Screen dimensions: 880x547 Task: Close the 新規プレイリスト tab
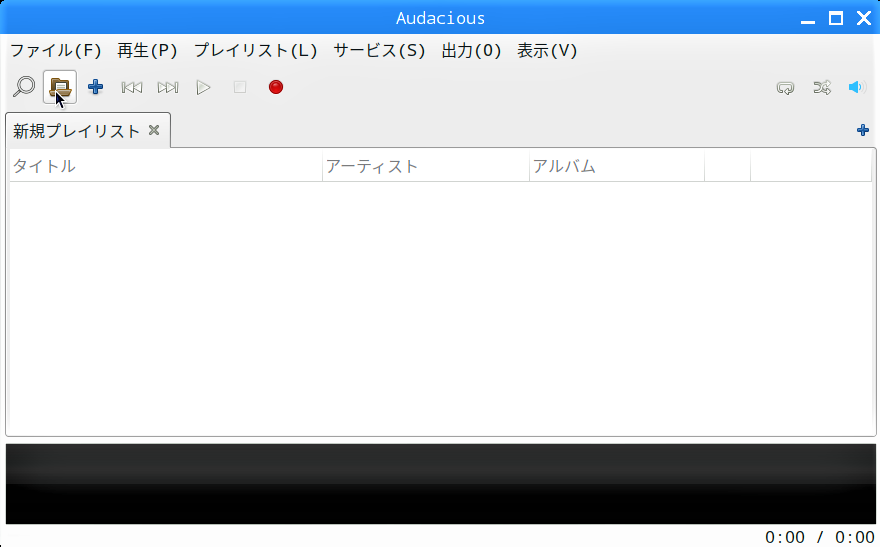pyautogui.click(x=154, y=130)
